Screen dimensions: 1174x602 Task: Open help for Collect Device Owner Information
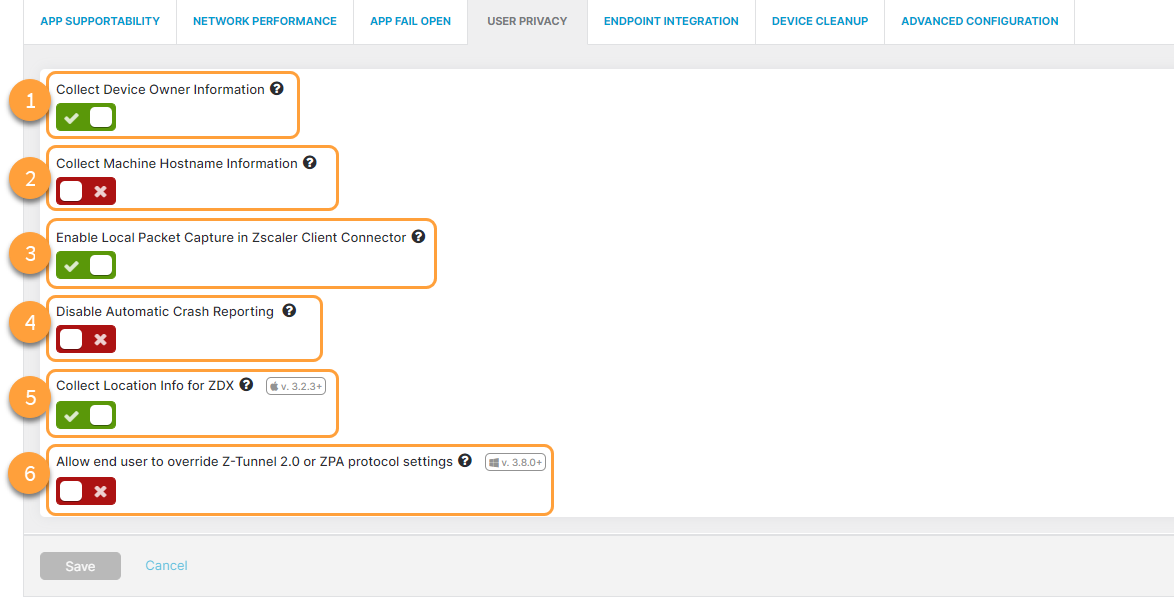coord(277,89)
